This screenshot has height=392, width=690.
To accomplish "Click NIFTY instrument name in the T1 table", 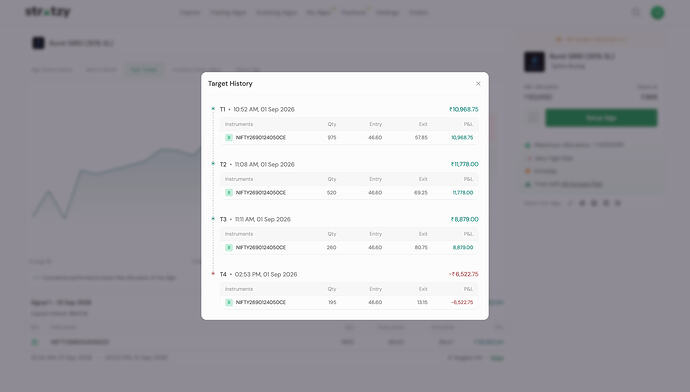I will click(x=261, y=138).
